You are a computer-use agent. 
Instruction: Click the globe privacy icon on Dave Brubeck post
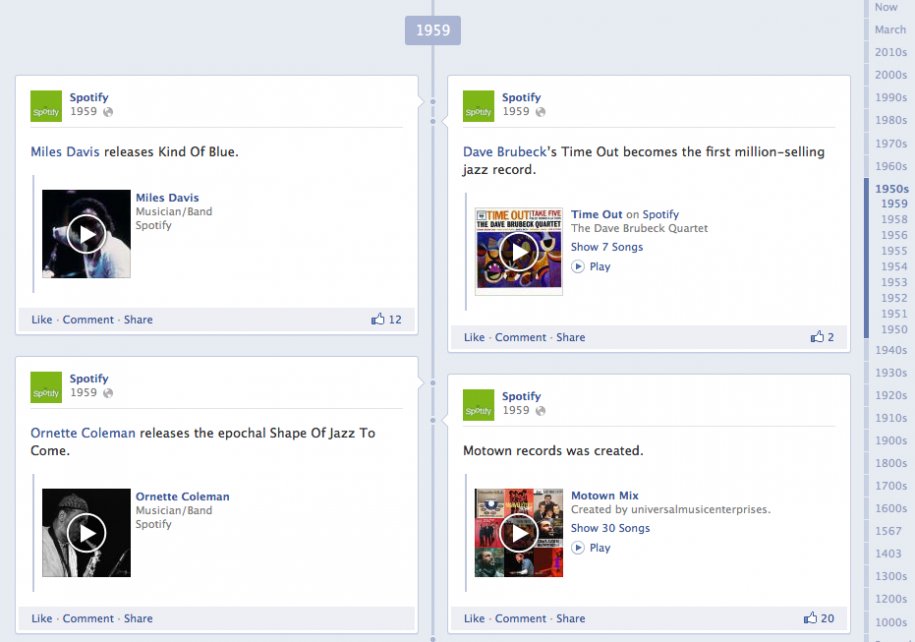coord(540,112)
